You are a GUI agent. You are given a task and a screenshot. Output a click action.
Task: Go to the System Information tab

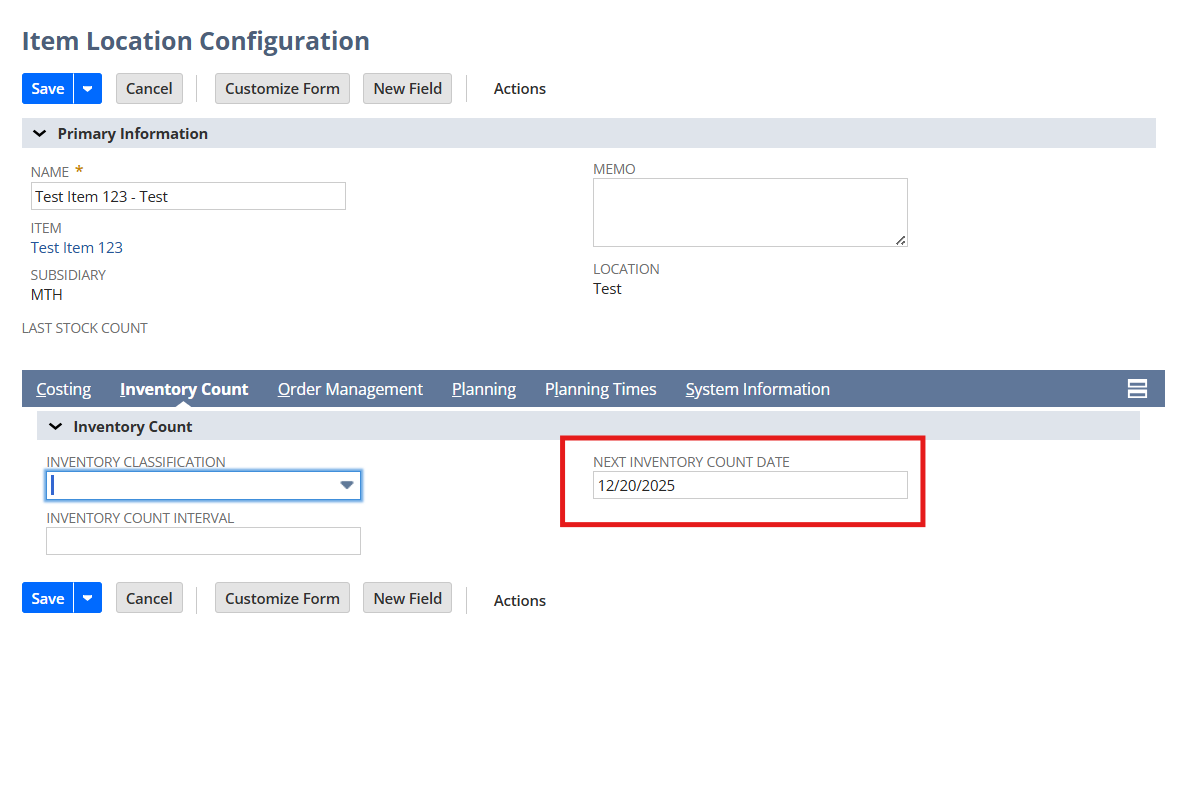click(x=757, y=389)
